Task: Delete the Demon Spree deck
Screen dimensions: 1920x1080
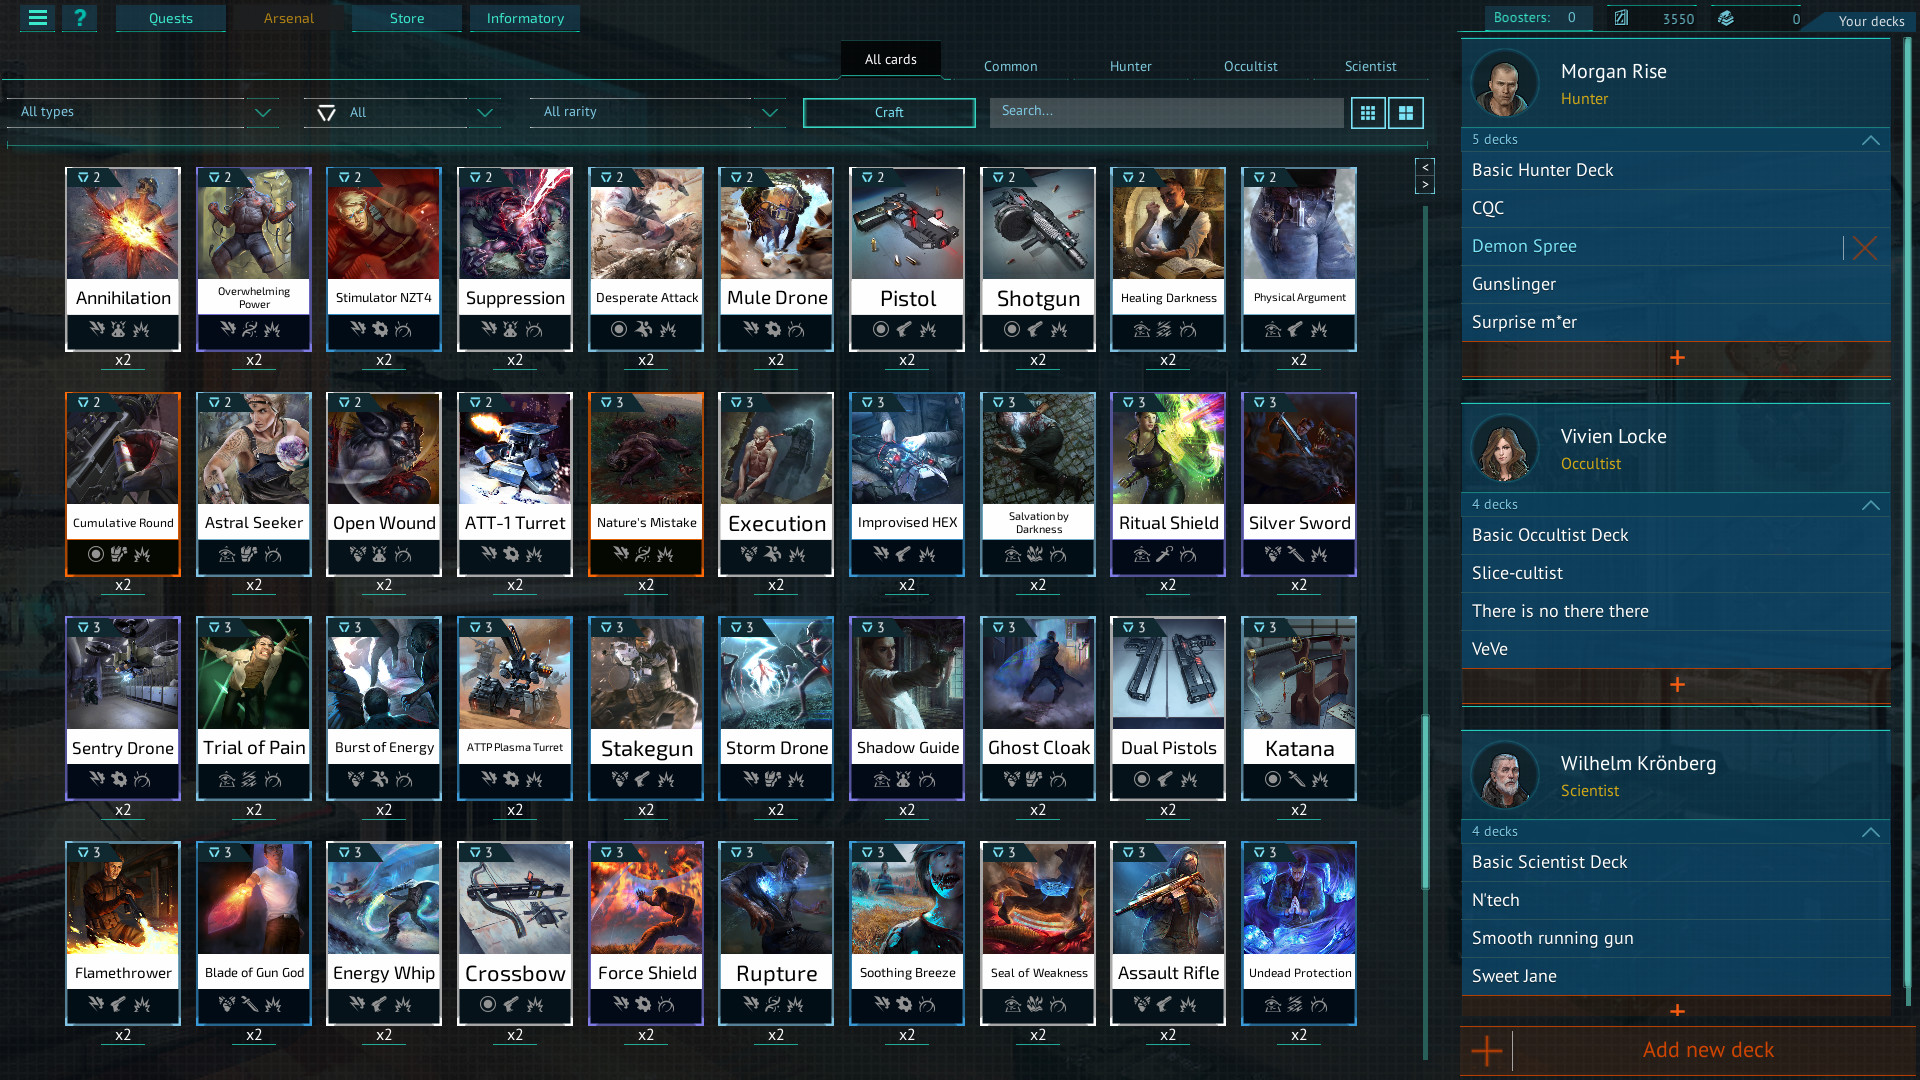Action: tap(1864, 247)
